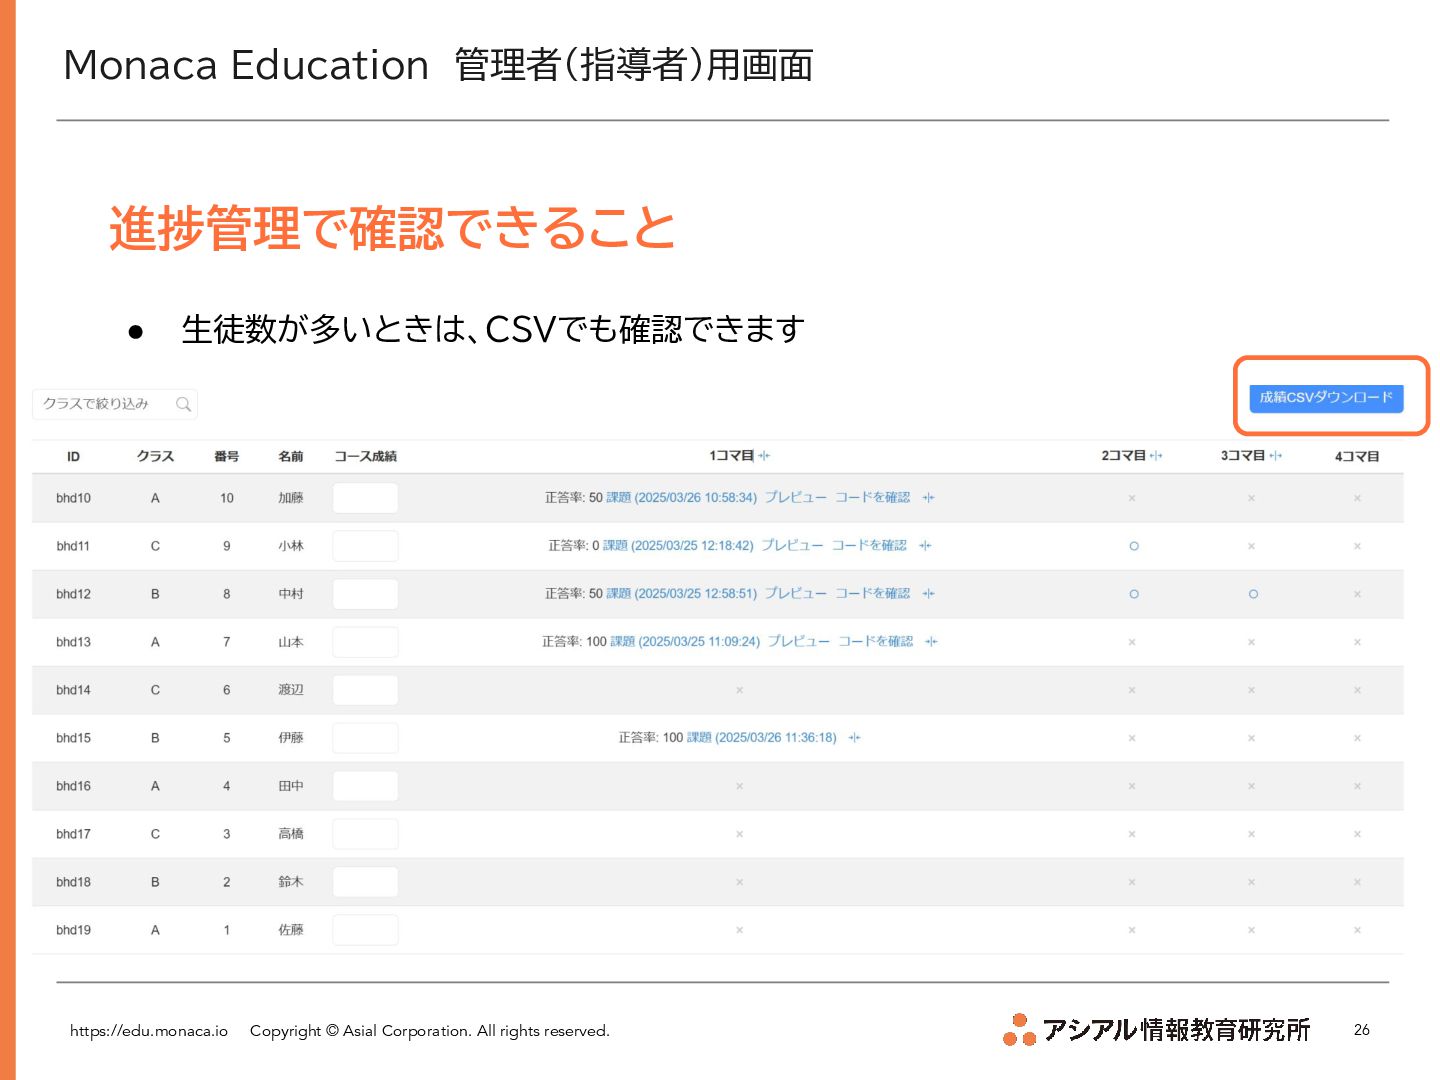The width and height of the screenshot is (1440, 1080).
Task: Click the 番号 column header
Action: point(227,457)
